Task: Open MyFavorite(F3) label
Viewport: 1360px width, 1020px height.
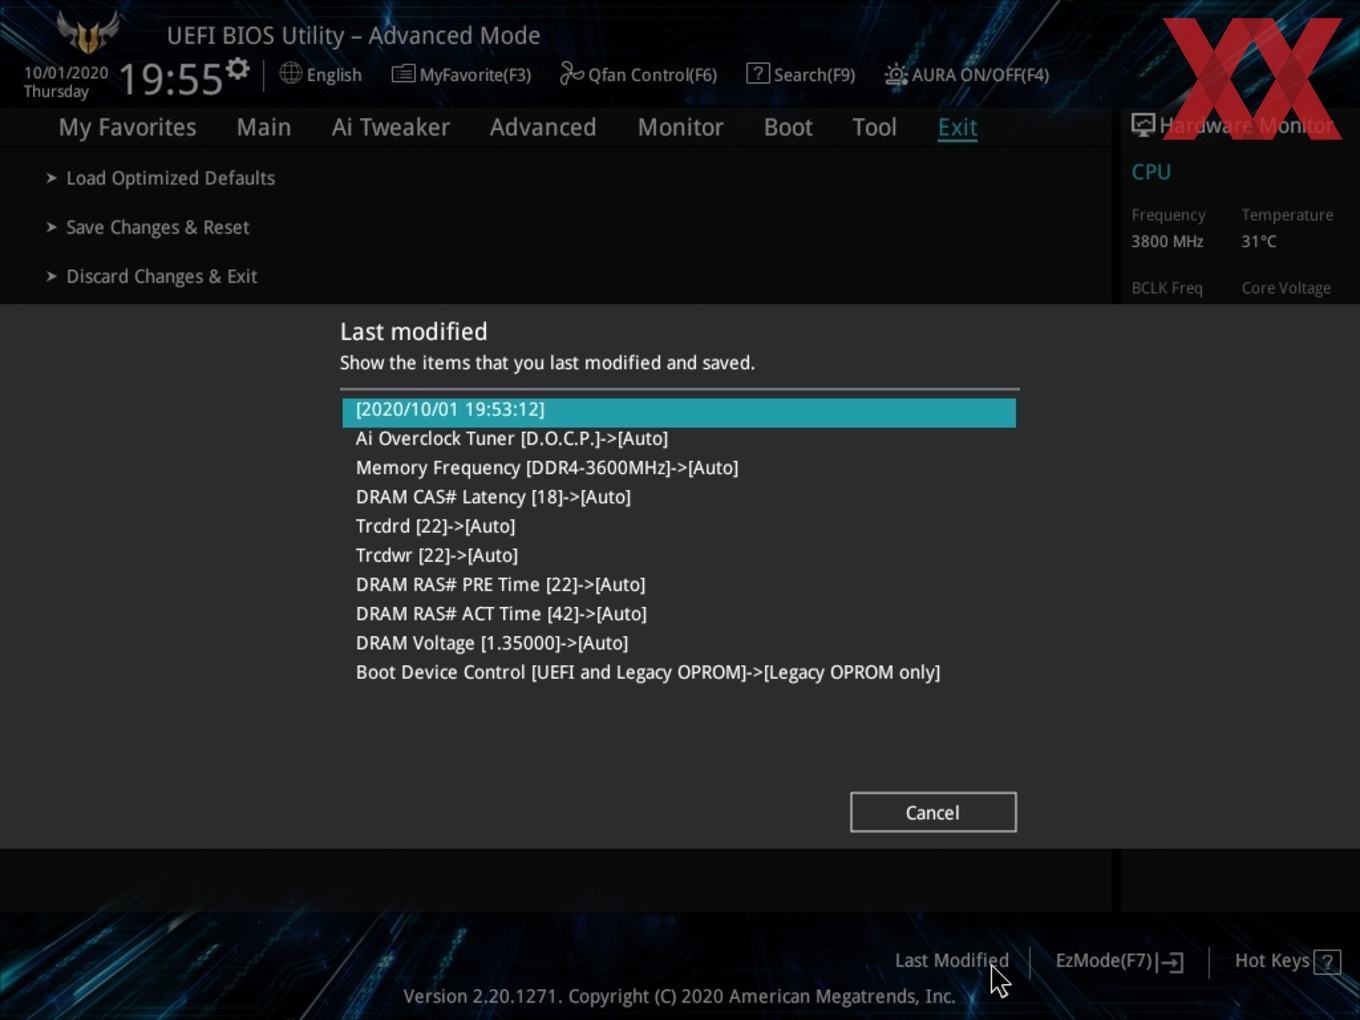Action: click(475, 75)
